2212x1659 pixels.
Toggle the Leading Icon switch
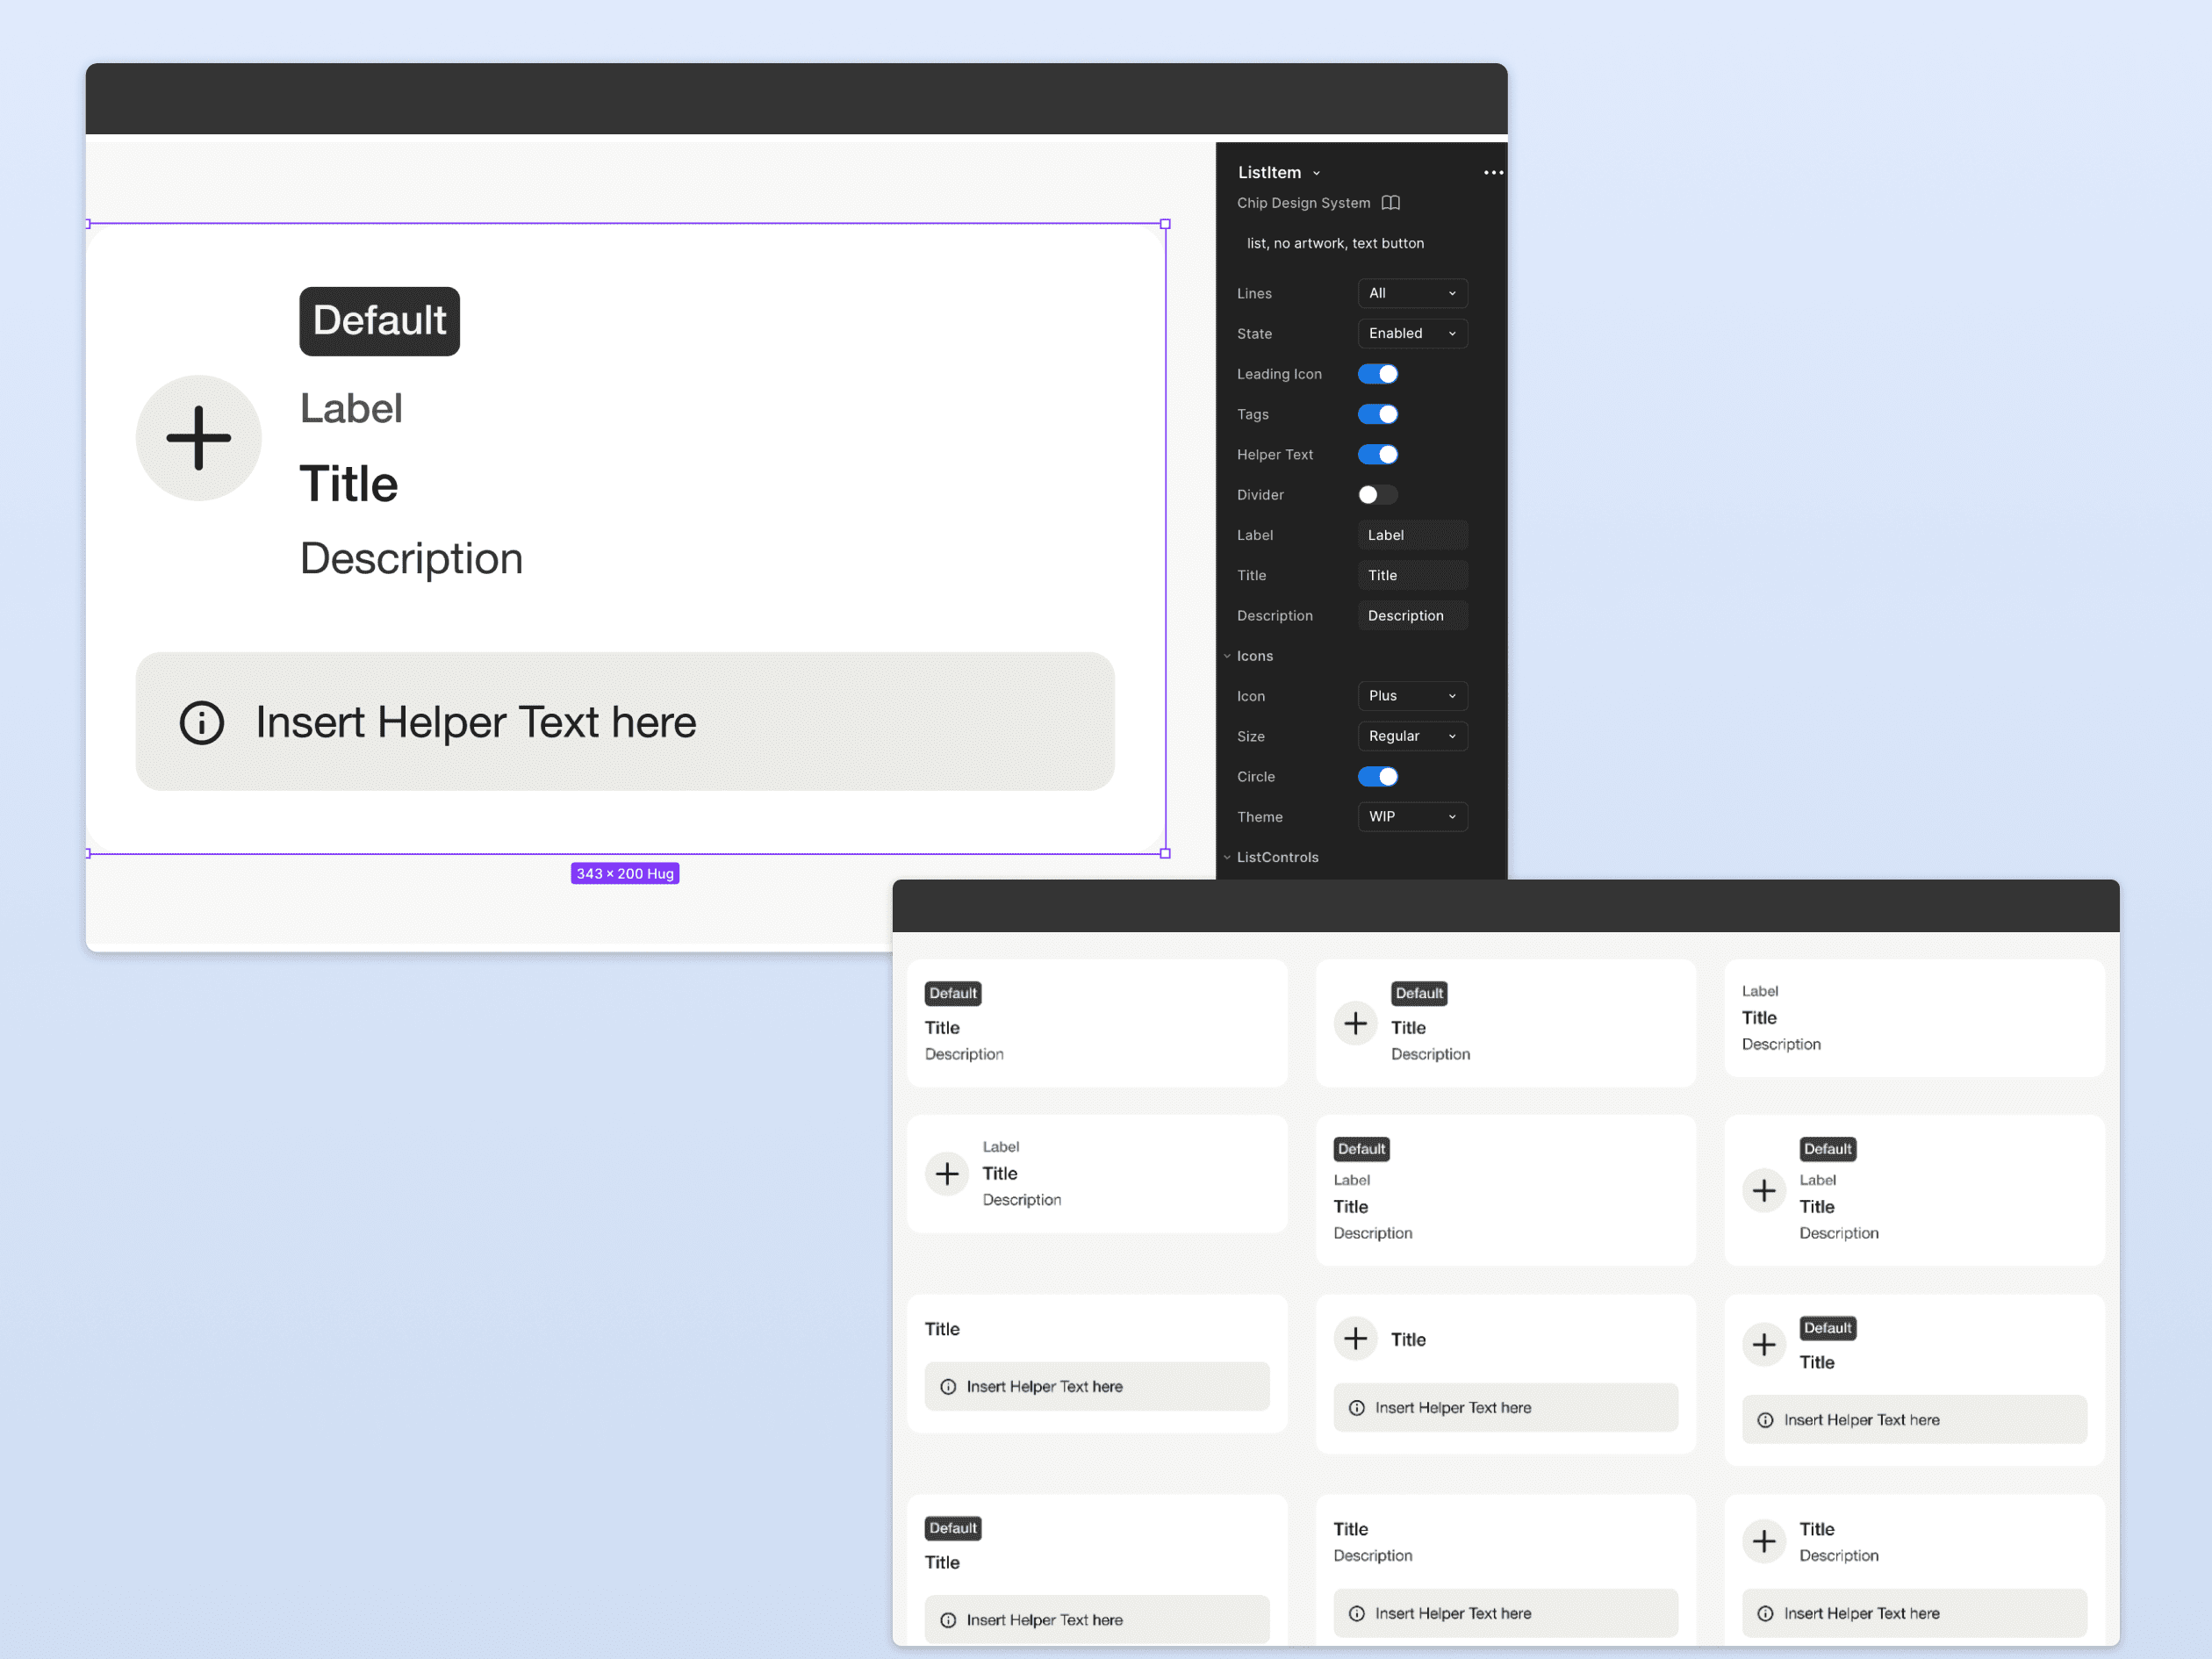point(1377,374)
